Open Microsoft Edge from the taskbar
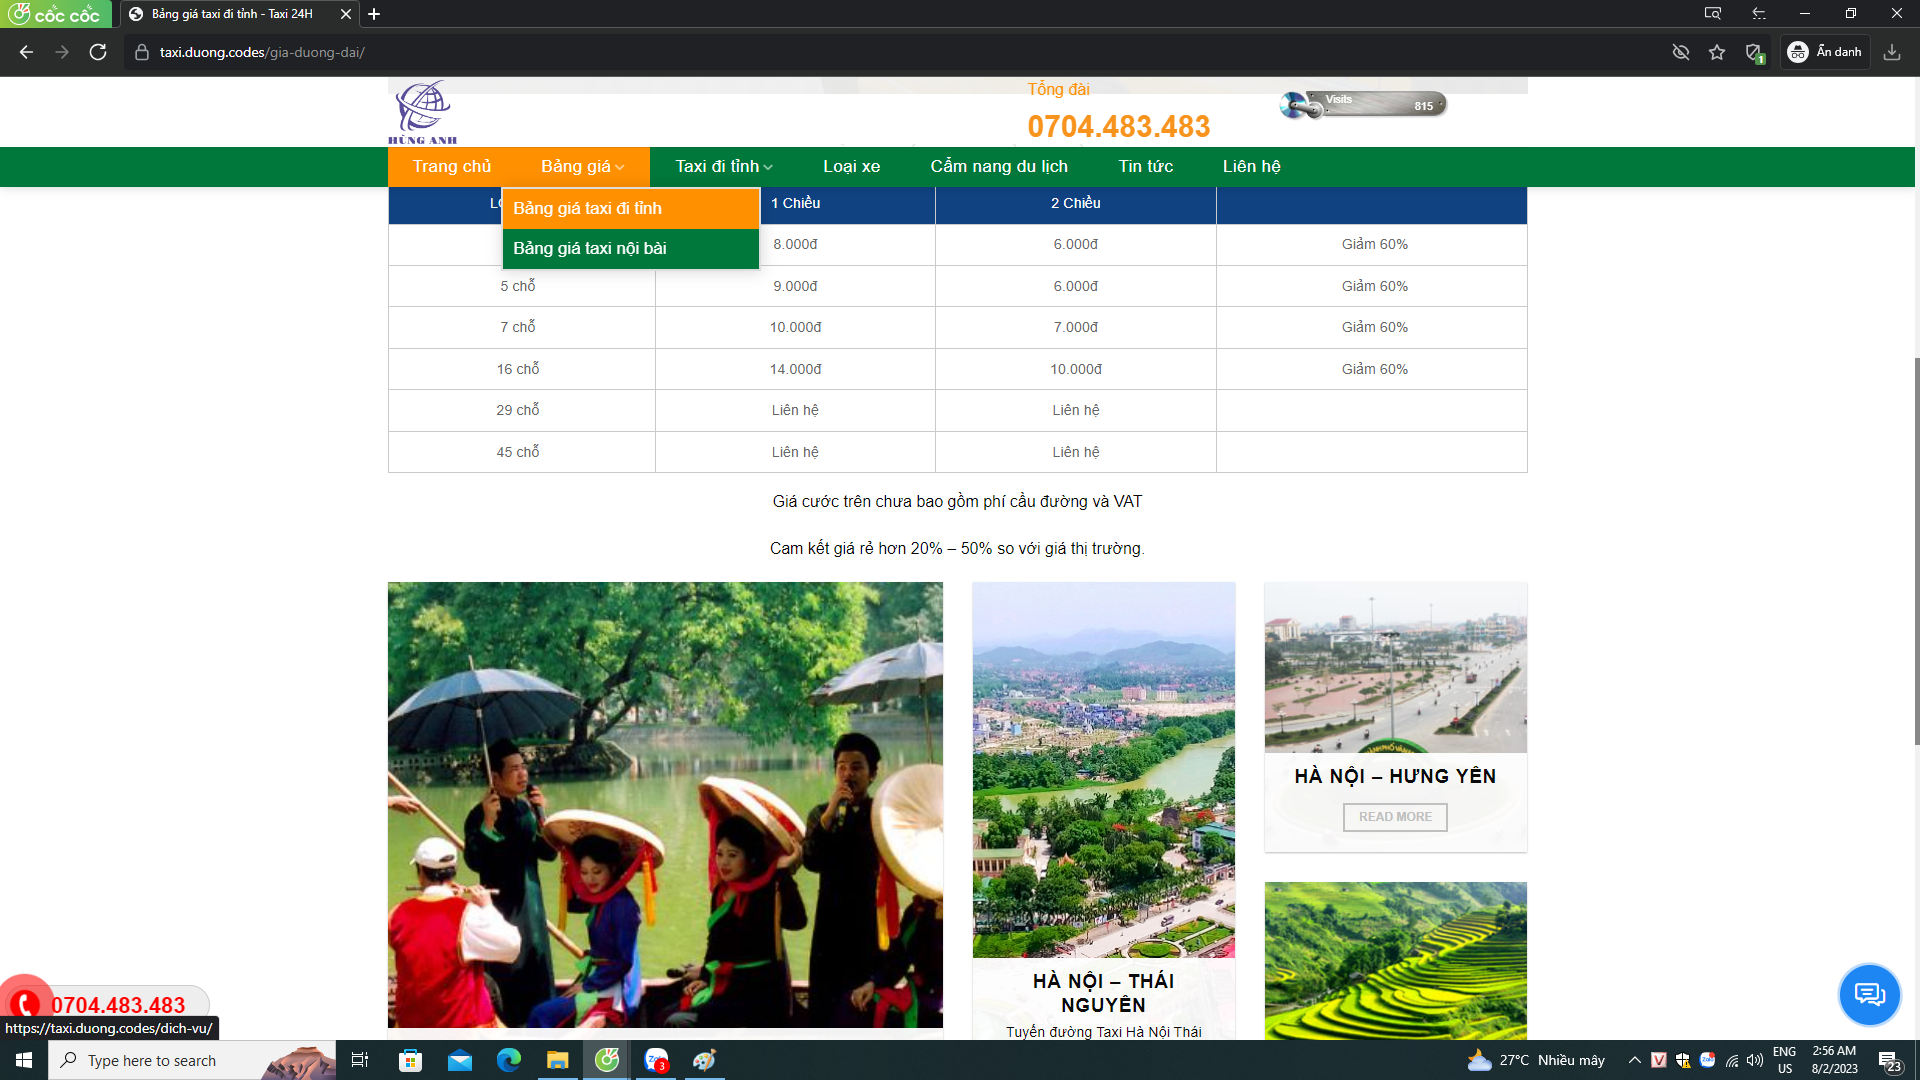 coord(508,1060)
